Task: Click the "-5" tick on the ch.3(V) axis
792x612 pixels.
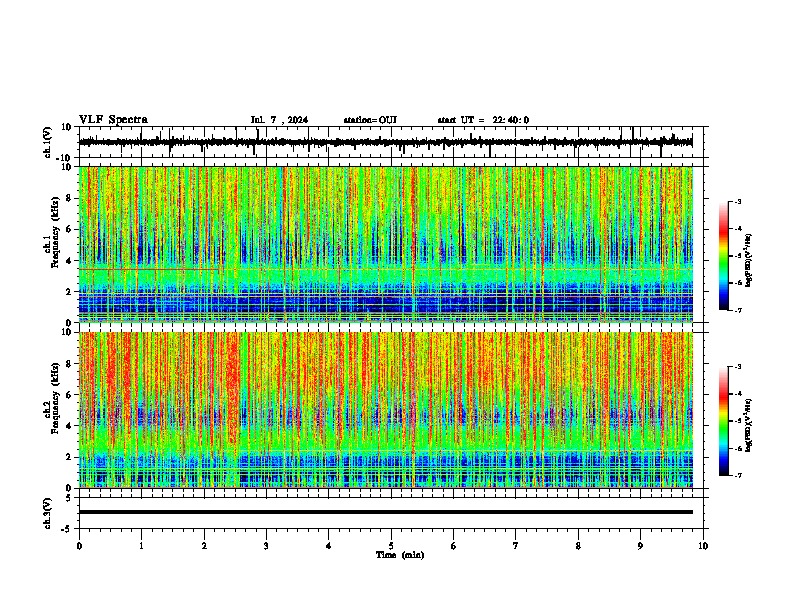Action: coord(68,529)
